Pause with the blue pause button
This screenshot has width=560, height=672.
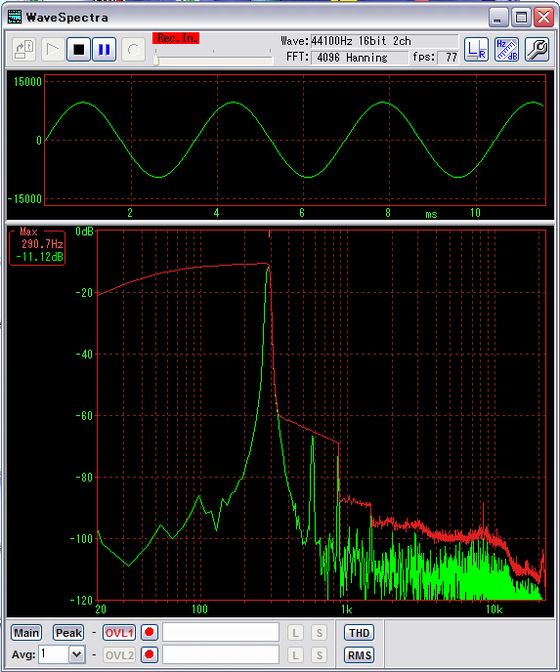click(x=104, y=50)
